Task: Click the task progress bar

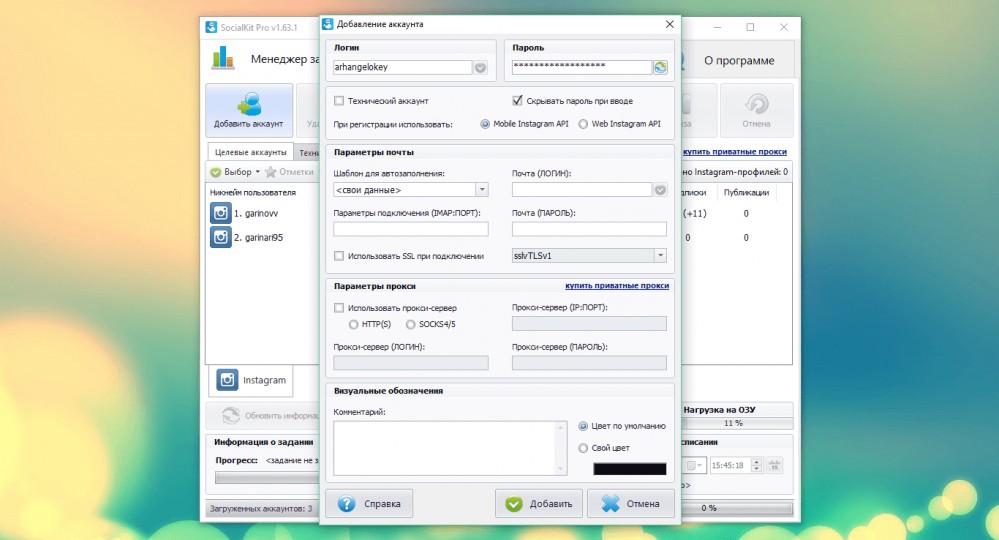Action: (x=268, y=478)
